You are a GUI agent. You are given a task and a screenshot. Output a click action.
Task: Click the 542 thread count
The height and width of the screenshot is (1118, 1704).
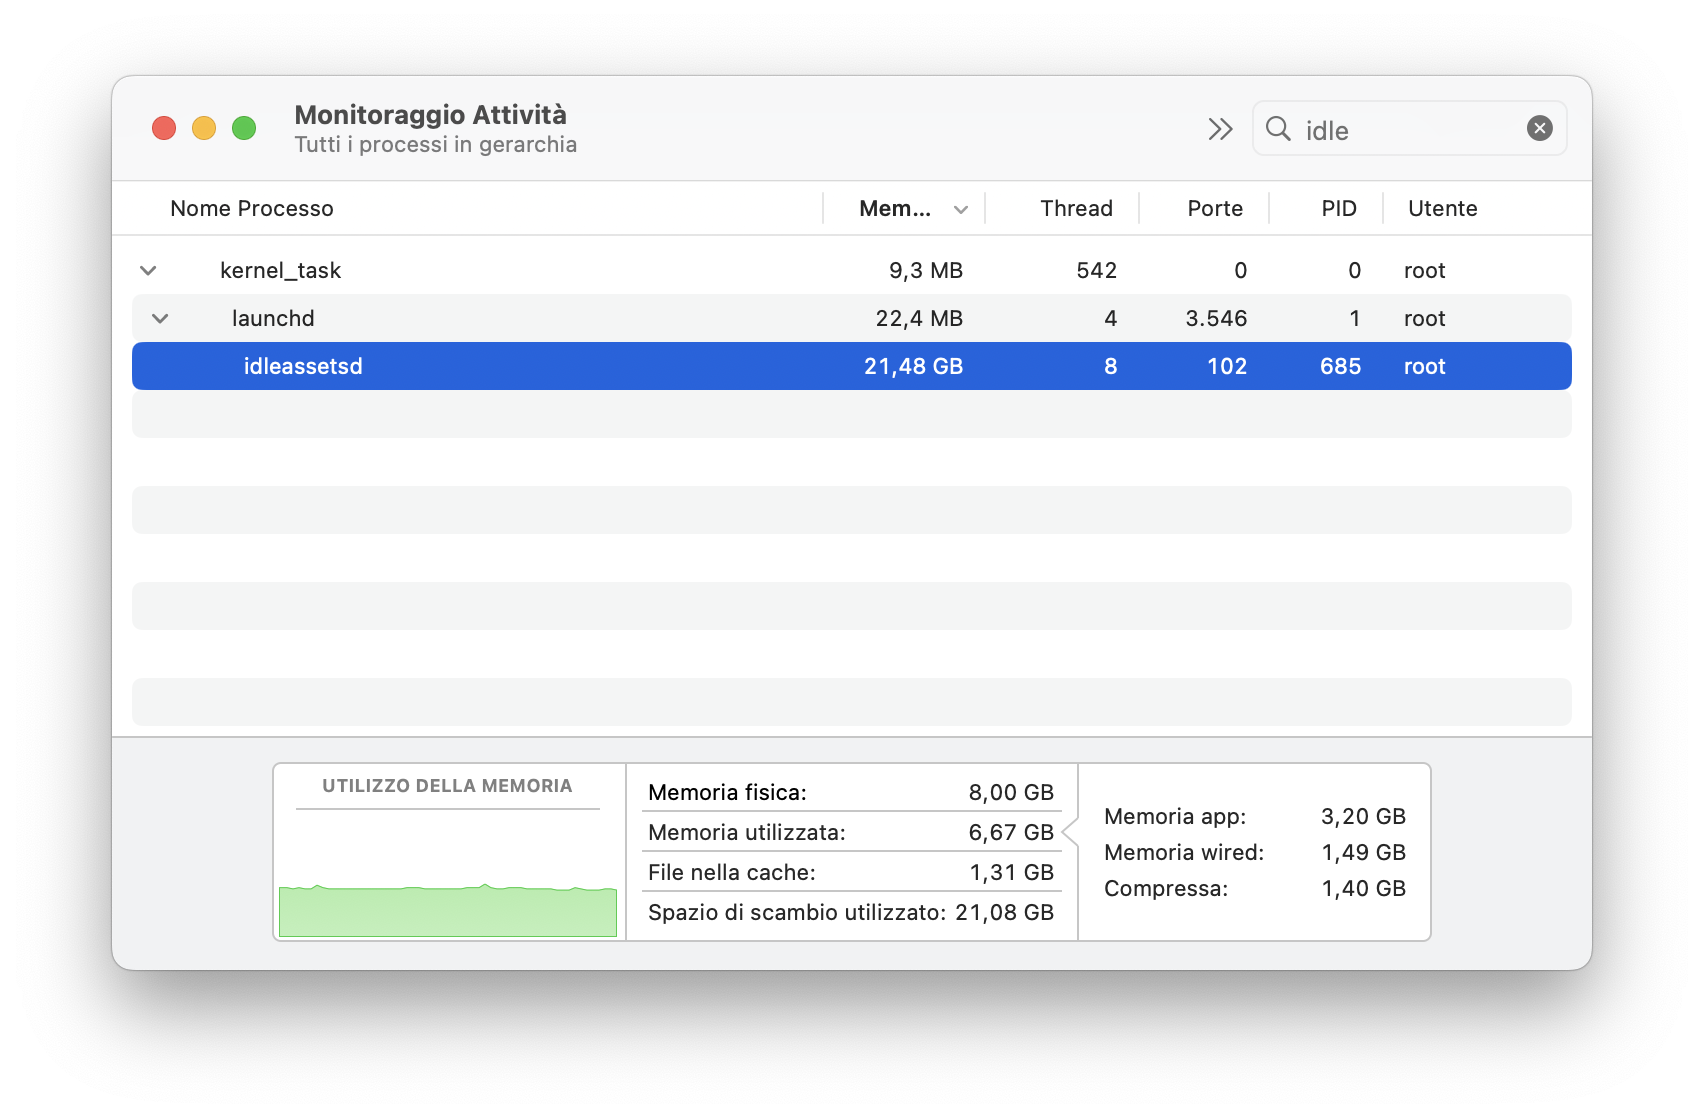tap(1096, 270)
